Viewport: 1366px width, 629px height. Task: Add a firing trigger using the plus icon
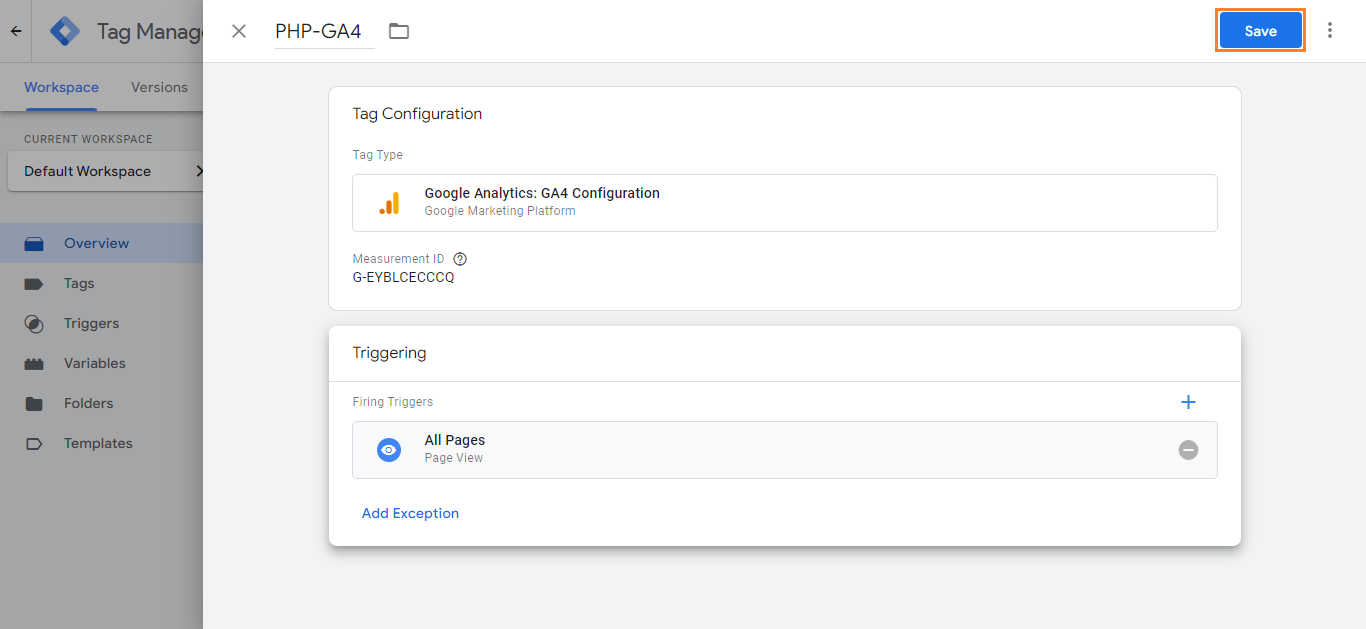[1188, 401]
